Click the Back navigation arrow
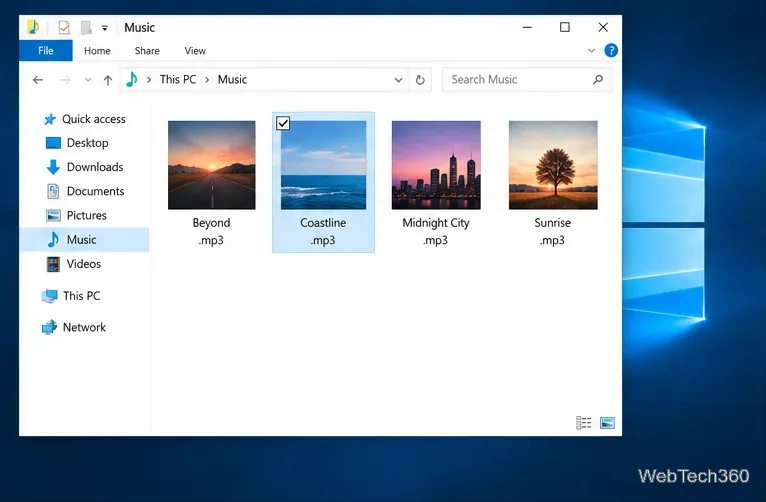Image resolution: width=766 pixels, height=502 pixels. (38, 80)
